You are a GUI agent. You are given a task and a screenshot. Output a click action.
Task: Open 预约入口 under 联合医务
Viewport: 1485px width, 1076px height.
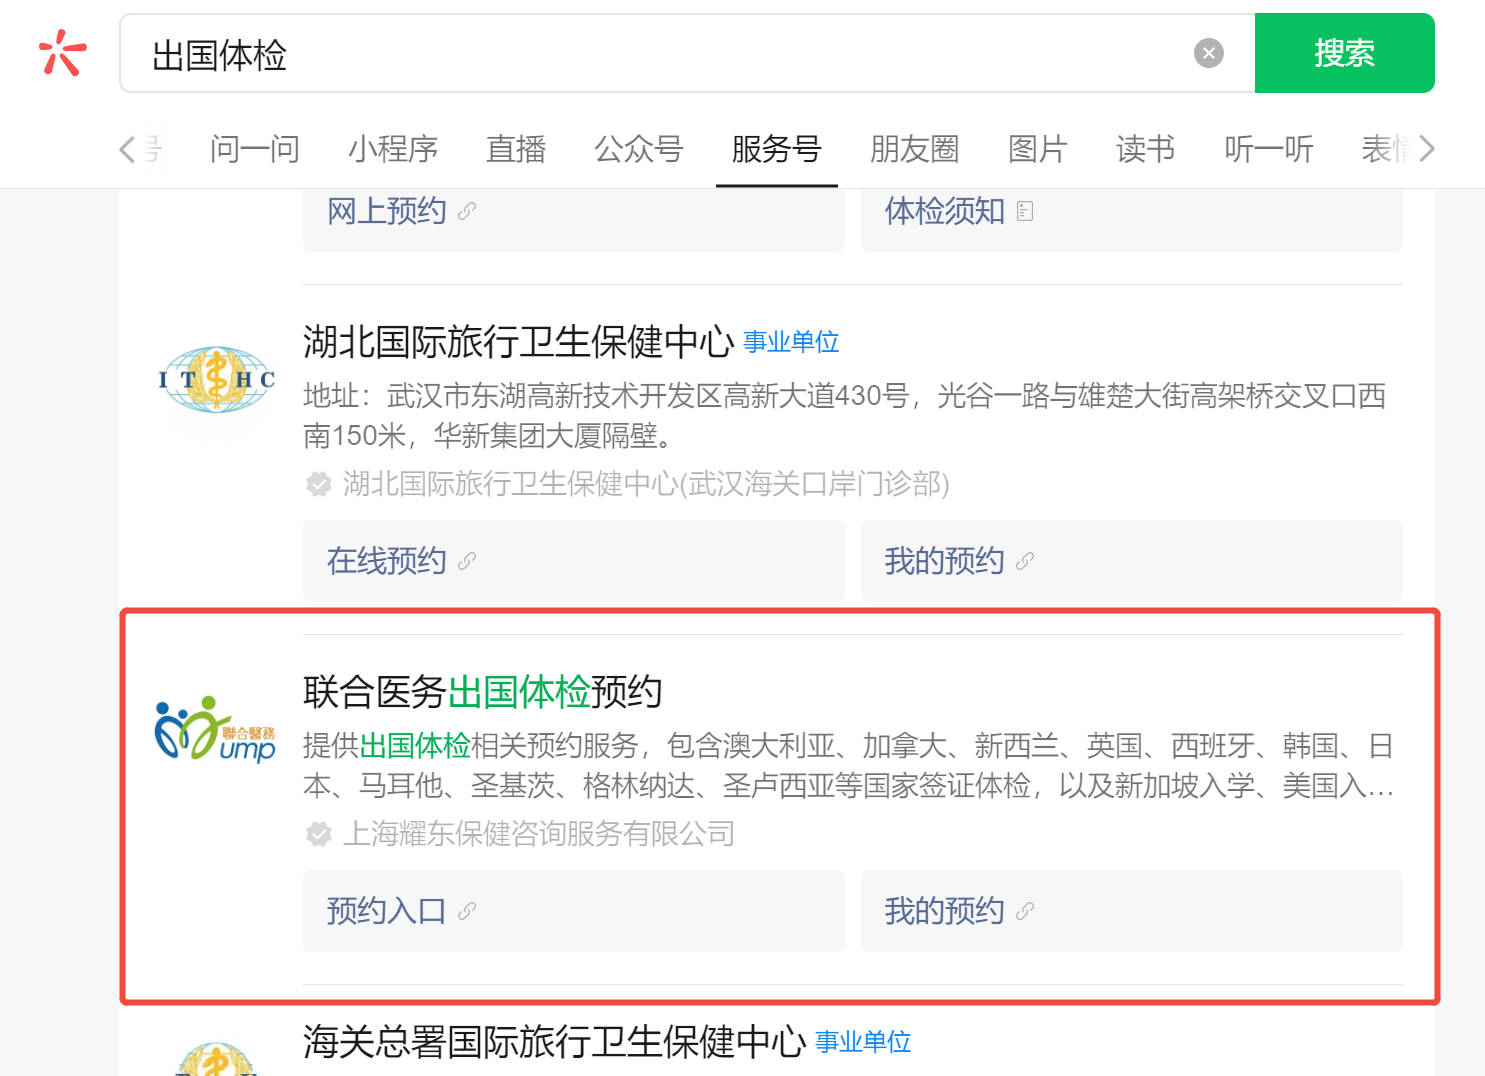tap(574, 911)
